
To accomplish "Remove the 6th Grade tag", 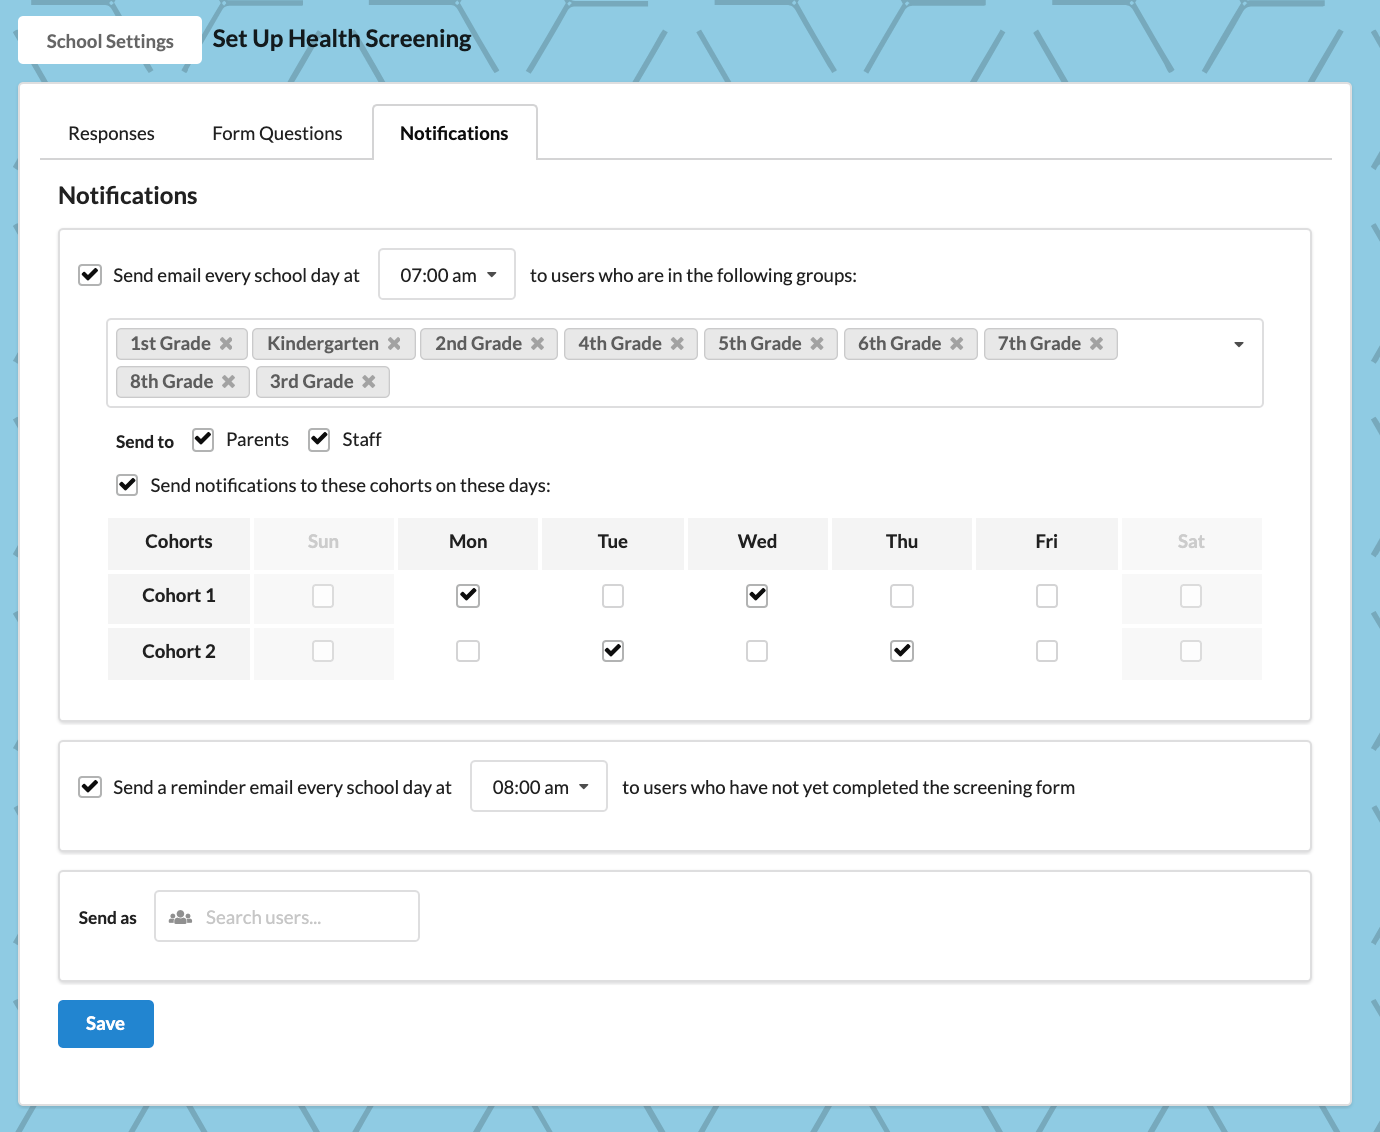I will pyautogui.click(x=956, y=344).
